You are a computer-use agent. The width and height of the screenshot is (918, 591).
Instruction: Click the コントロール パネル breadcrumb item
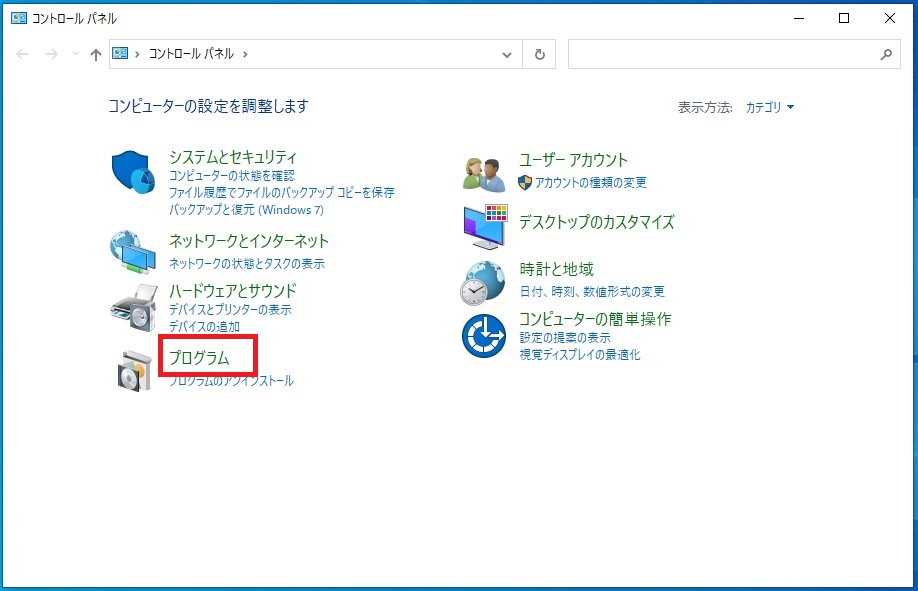click(x=192, y=55)
